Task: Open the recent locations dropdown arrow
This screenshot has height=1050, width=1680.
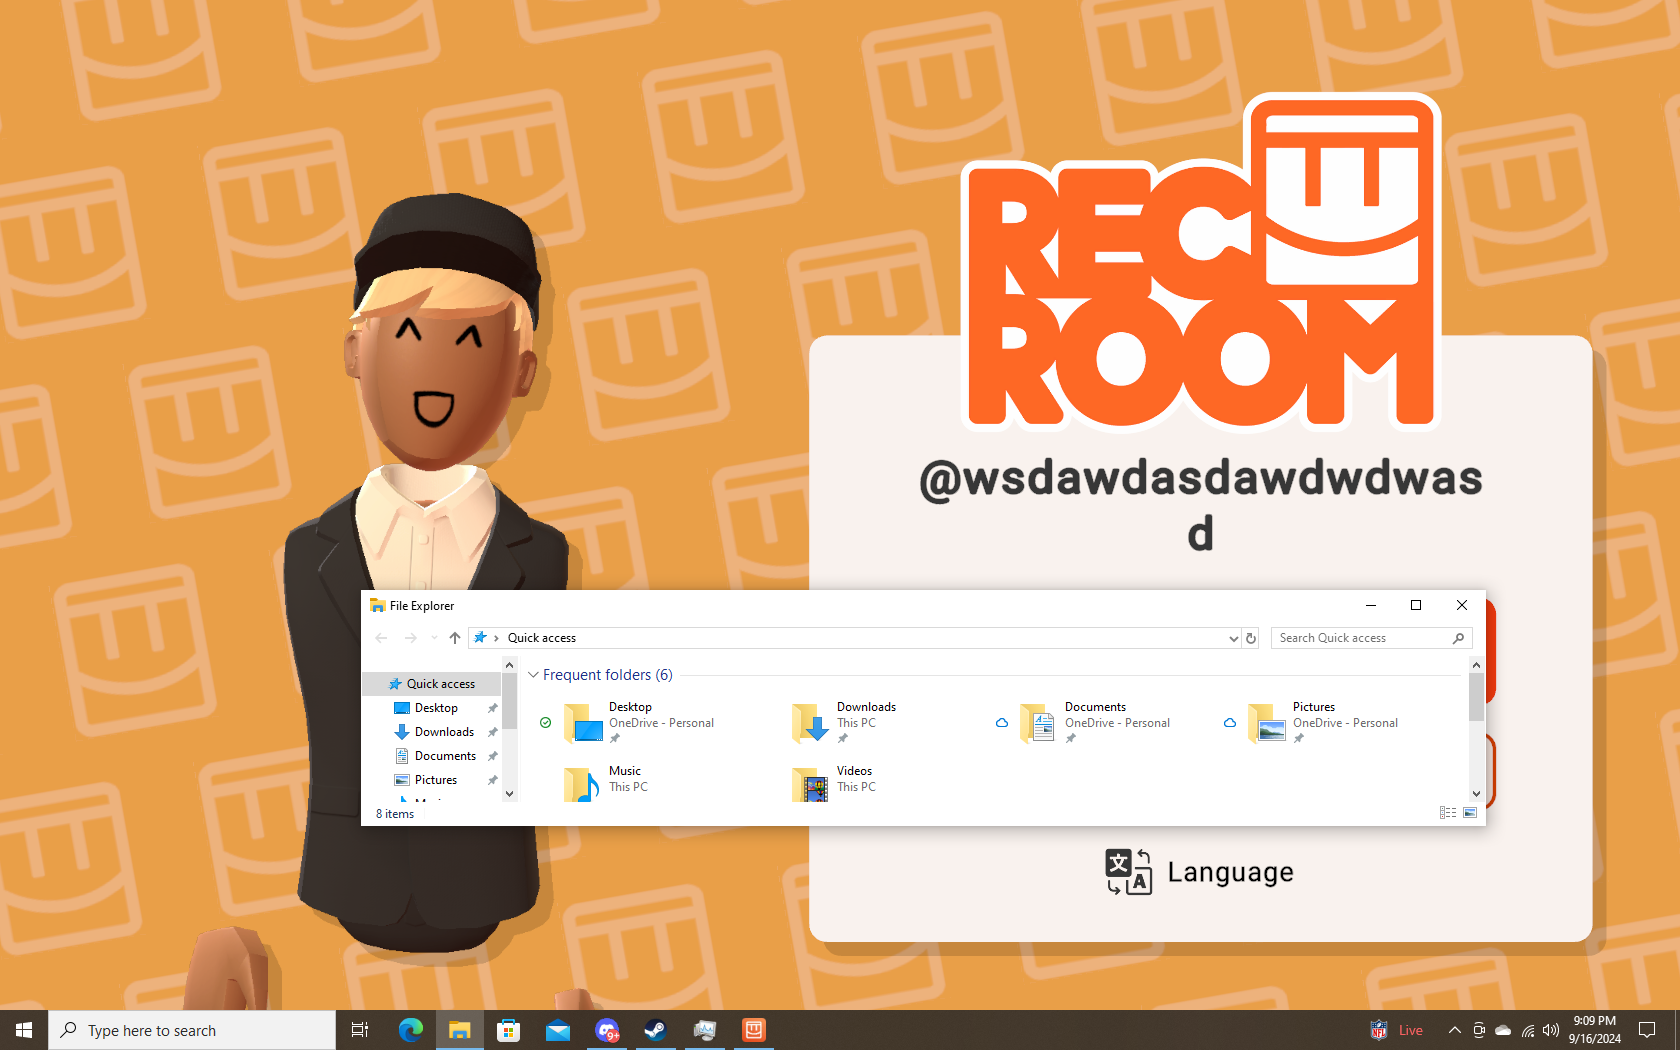Action: 434,638
